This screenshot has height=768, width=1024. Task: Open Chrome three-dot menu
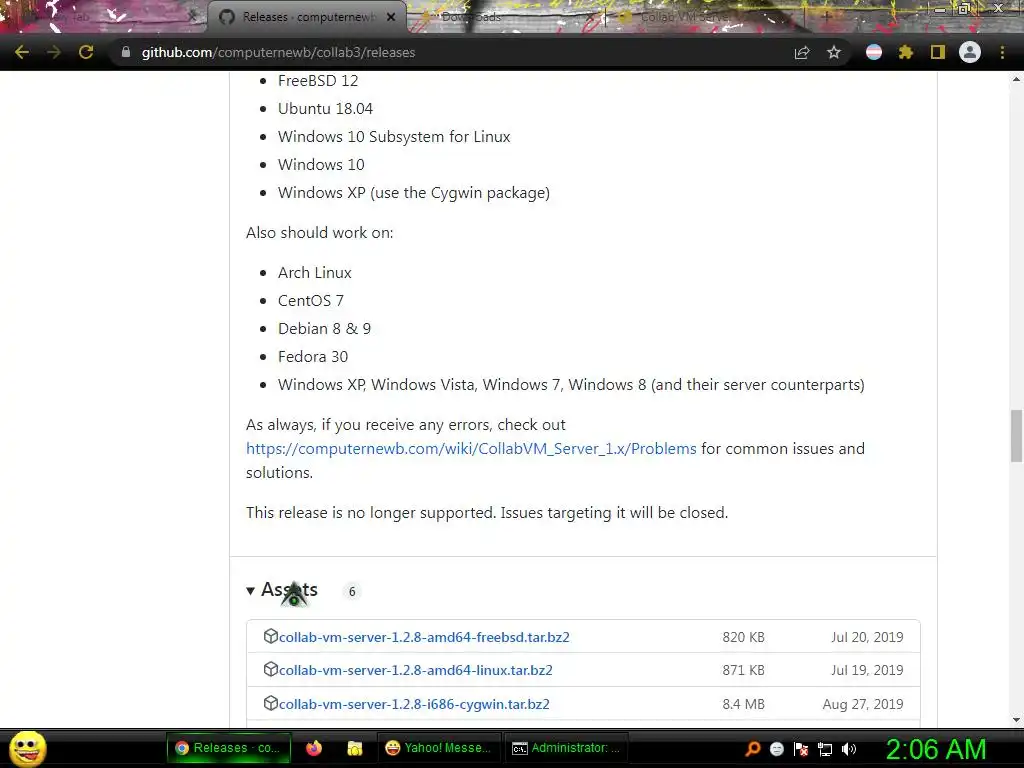[1002, 52]
